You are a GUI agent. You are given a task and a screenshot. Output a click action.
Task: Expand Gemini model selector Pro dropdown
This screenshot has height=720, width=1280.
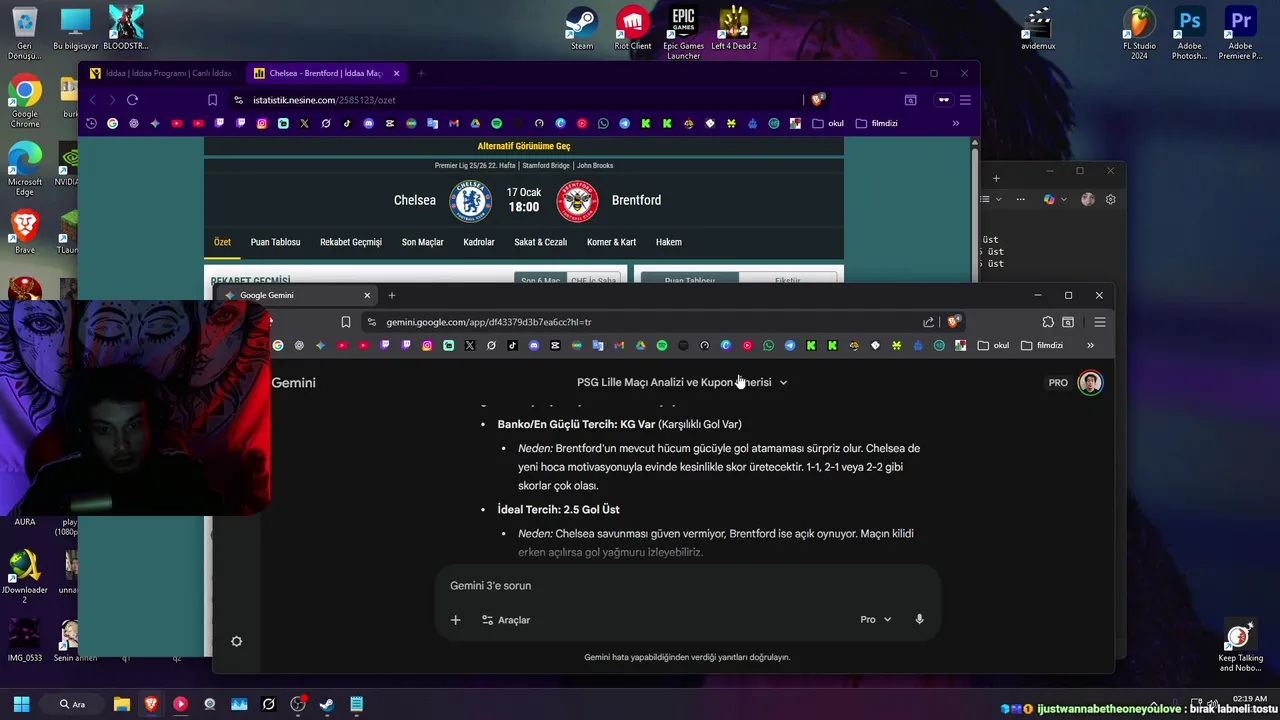pyautogui.click(x=875, y=620)
